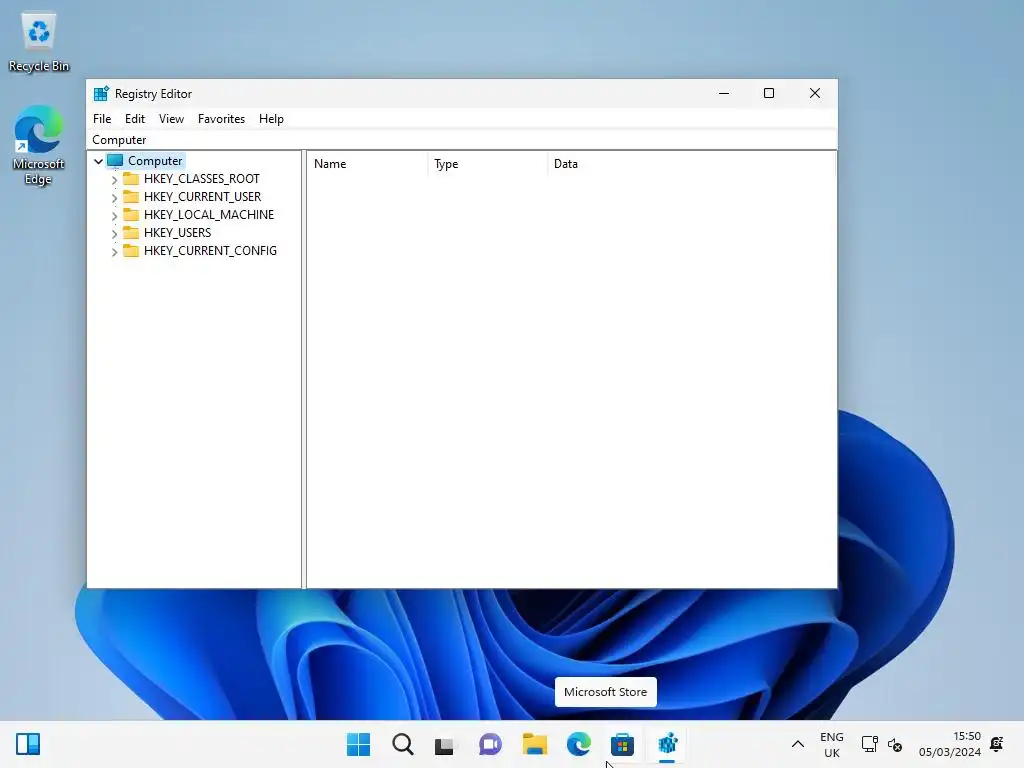Select Microsoft Edge desktop shortcut
The image size is (1024, 768).
(x=39, y=145)
